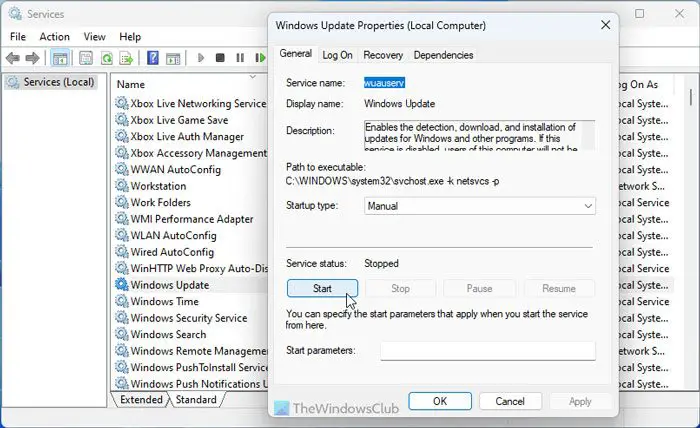Click gear icon beside Workstation service
This screenshot has height=428, width=700.
point(122,186)
